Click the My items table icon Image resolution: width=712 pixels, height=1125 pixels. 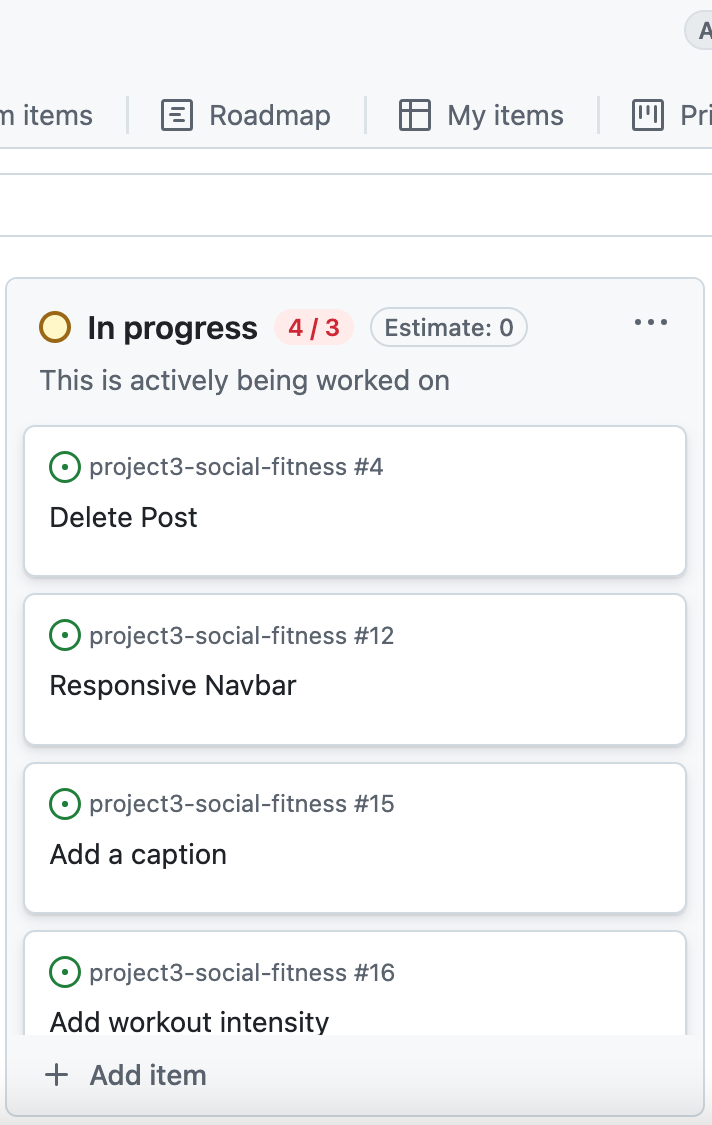pyautogui.click(x=414, y=115)
